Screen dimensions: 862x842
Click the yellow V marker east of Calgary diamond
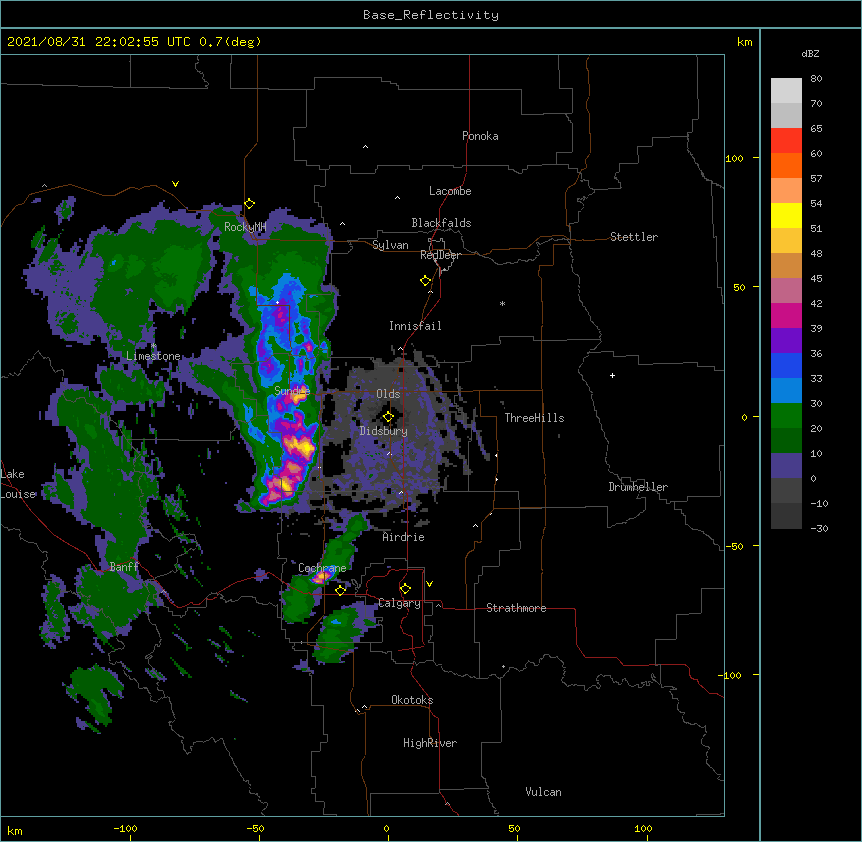[429, 584]
